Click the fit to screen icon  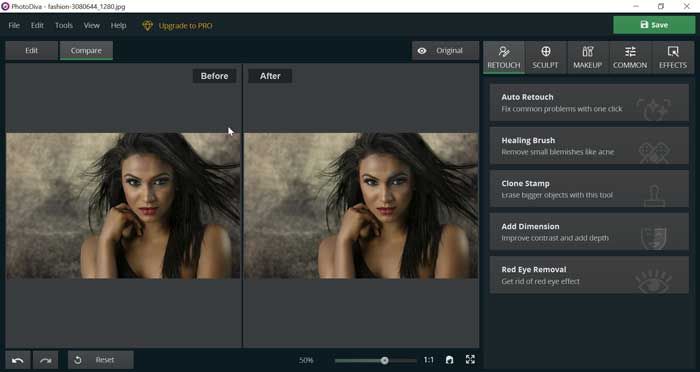(x=450, y=360)
